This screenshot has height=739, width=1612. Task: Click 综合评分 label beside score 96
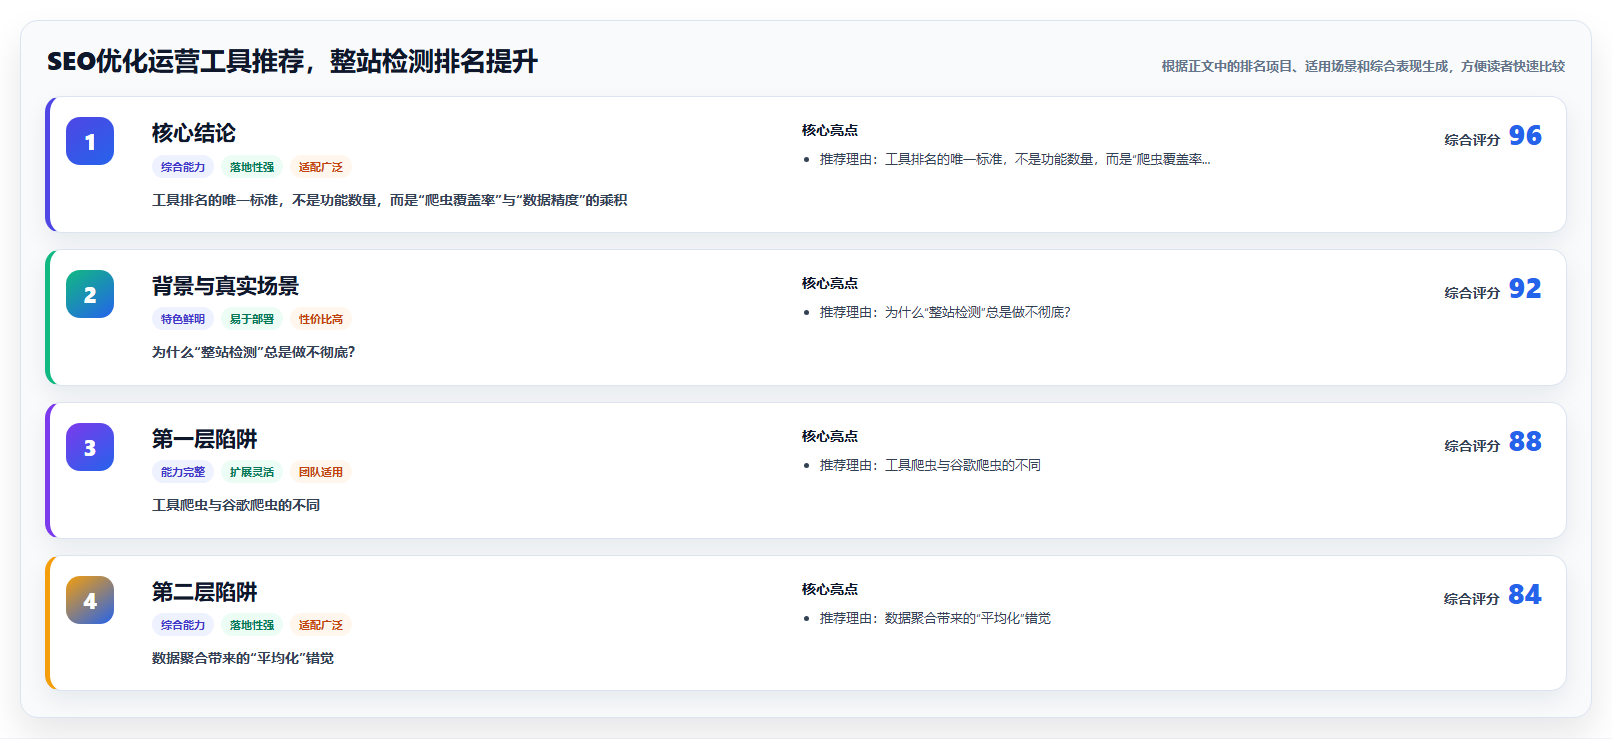pos(1472,140)
